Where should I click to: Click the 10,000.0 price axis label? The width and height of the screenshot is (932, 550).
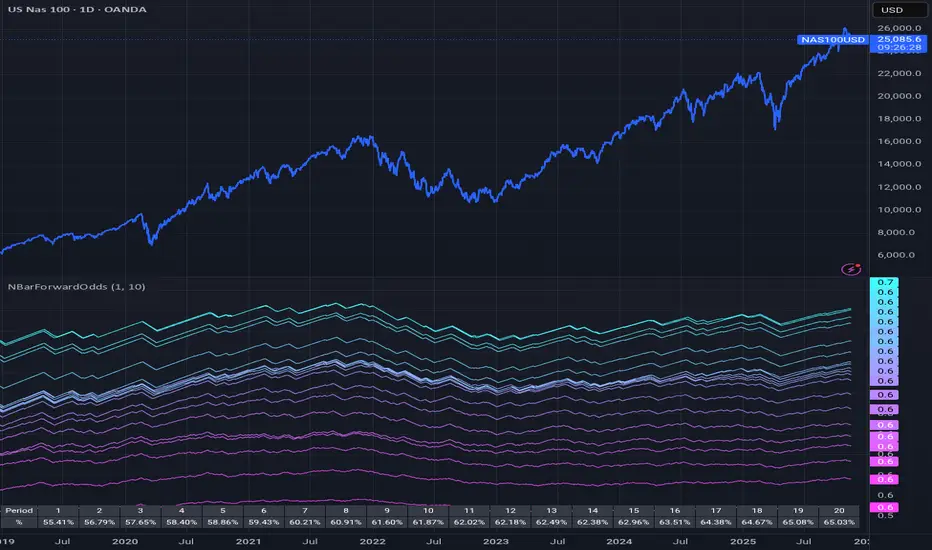click(x=899, y=209)
